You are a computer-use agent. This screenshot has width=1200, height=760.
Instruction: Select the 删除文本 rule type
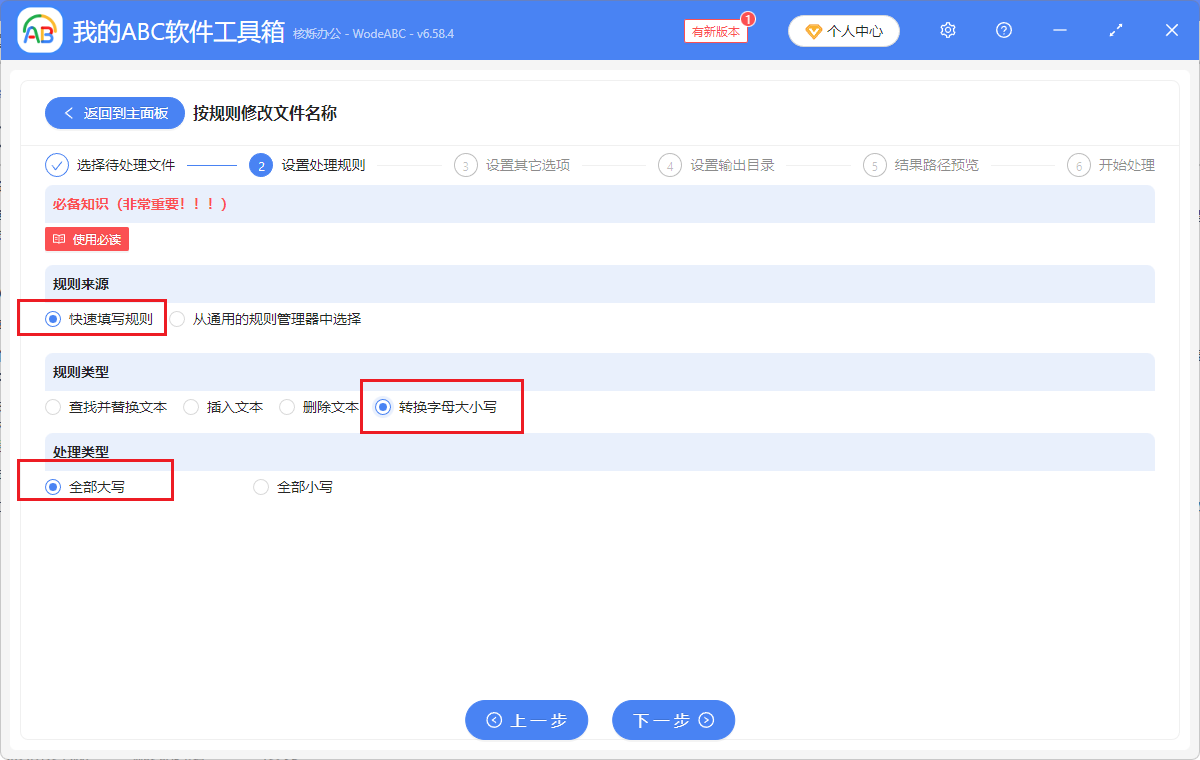tap(287, 406)
